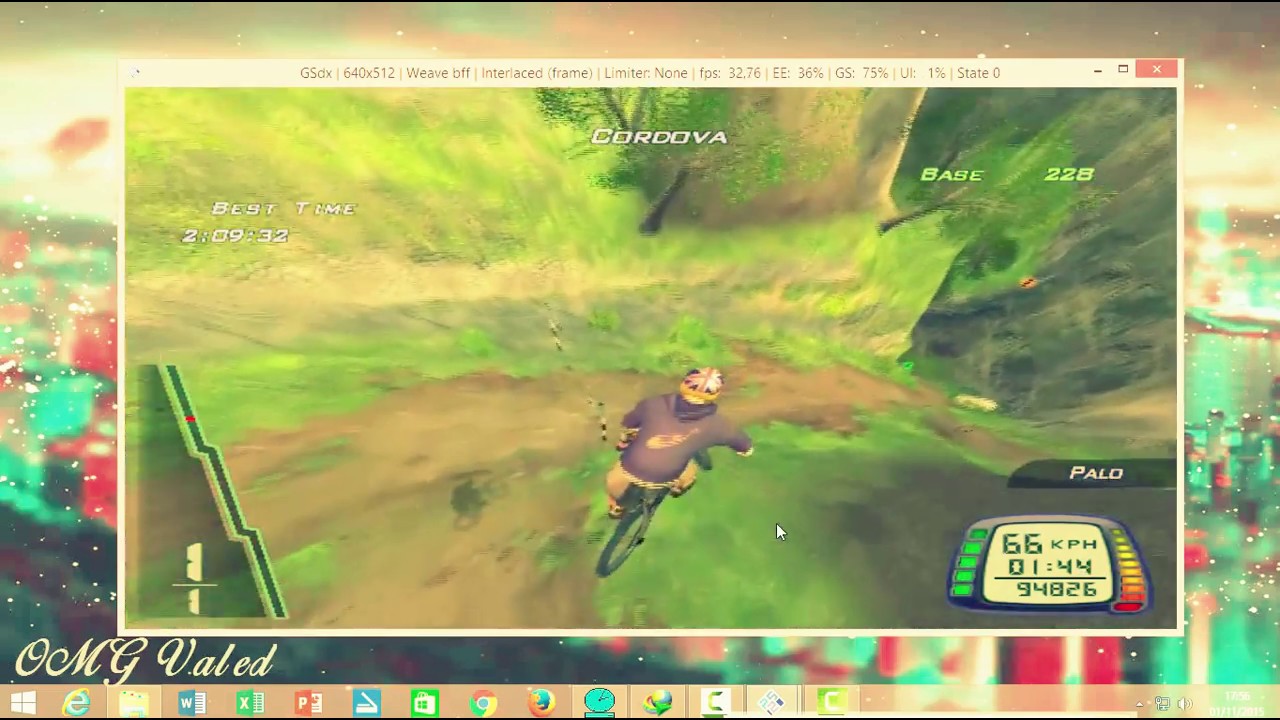Launch Microsoft PowerPoint from taskbar
Viewport: 1280px width, 720px height.
click(x=308, y=703)
